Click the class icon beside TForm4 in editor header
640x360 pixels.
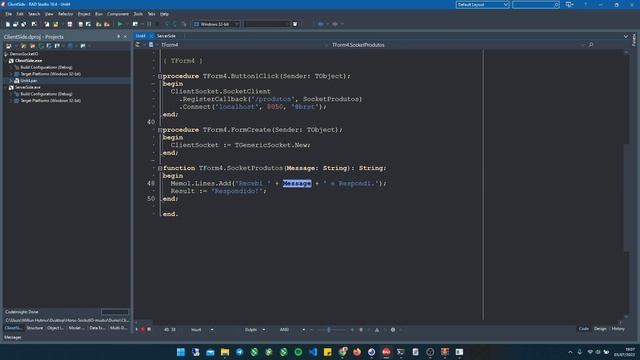click(x=151, y=45)
